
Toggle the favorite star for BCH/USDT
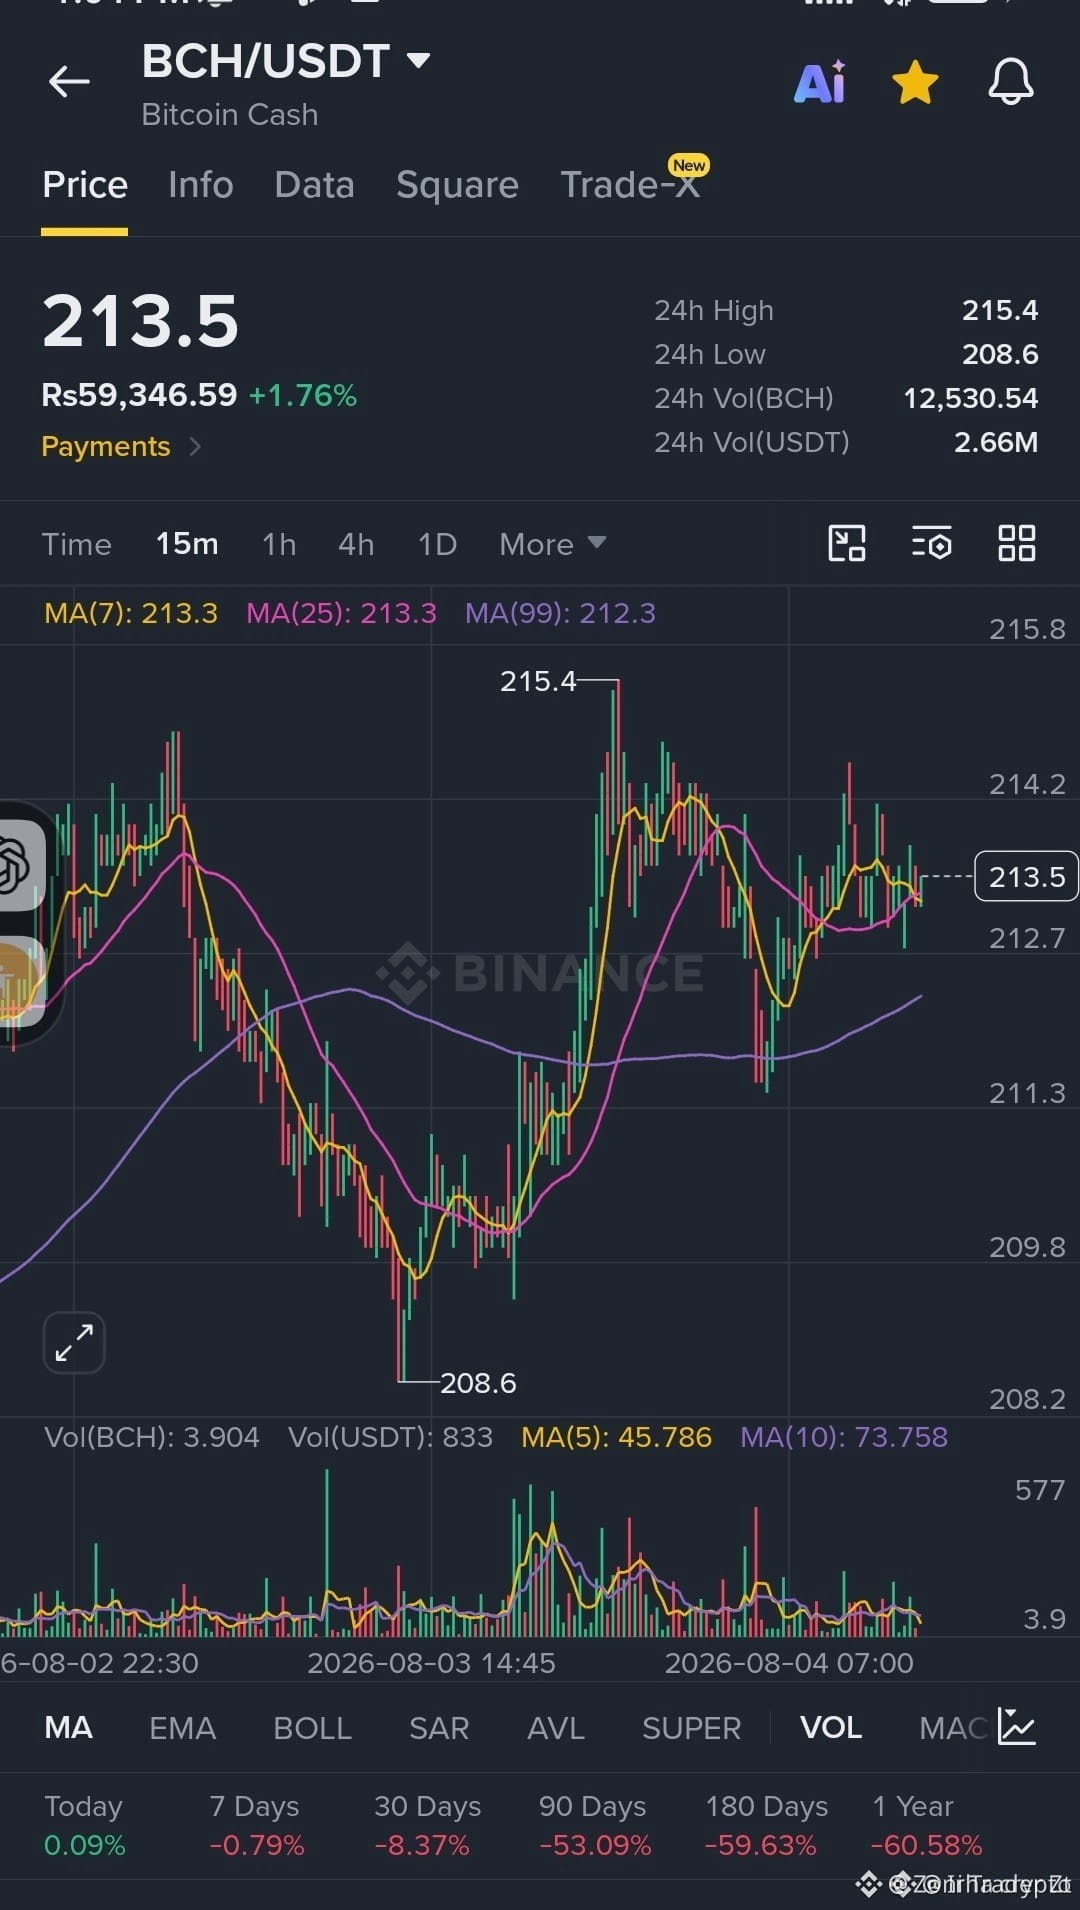tap(915, 82)
